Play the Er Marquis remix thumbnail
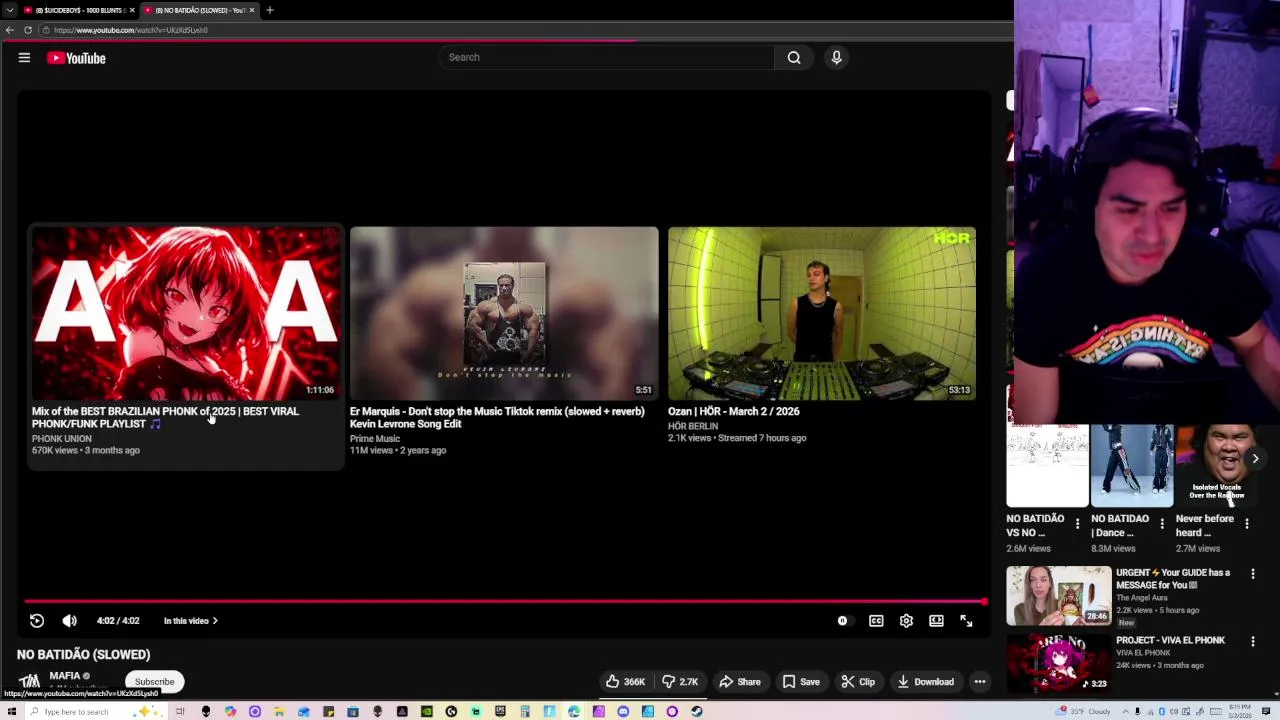 click(504, 313)
